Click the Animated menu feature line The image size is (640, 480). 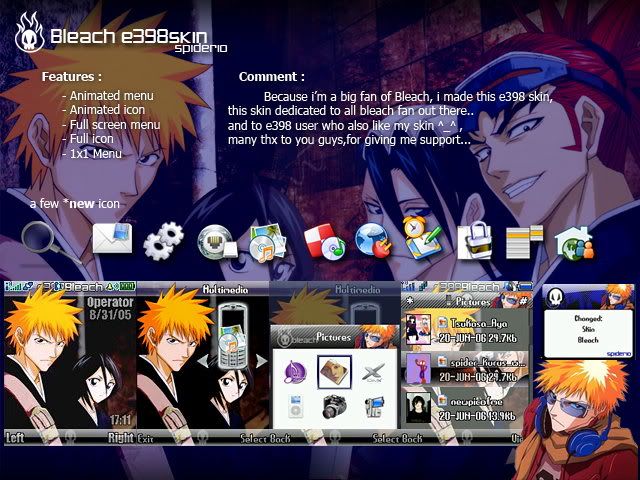(x=108, y=96)
